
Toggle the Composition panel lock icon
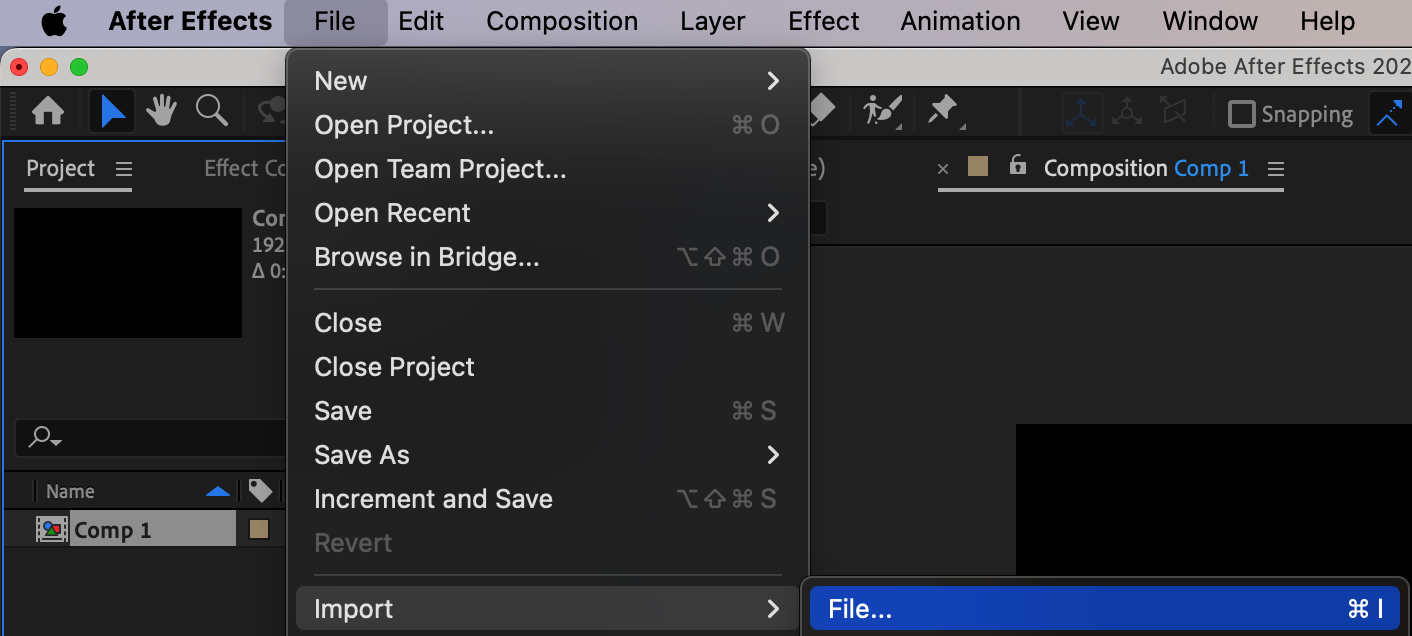click(x=1017, y=166)
